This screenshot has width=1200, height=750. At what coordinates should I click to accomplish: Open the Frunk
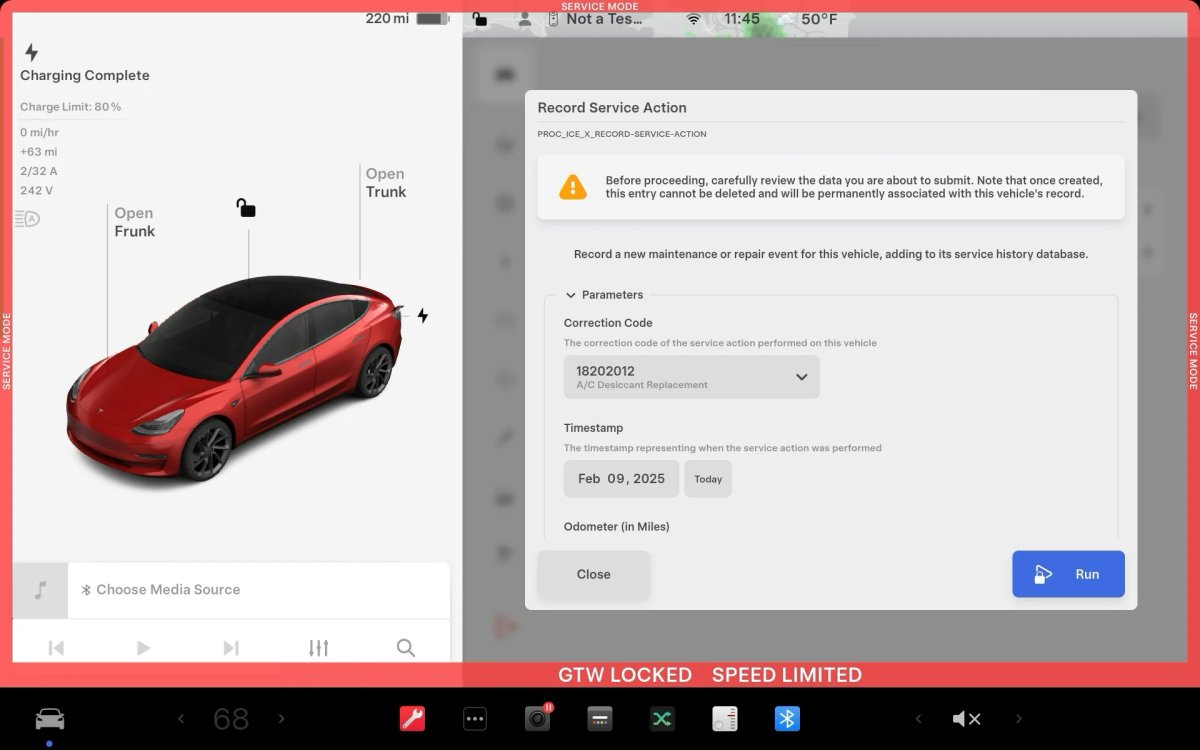coord(134,222)
